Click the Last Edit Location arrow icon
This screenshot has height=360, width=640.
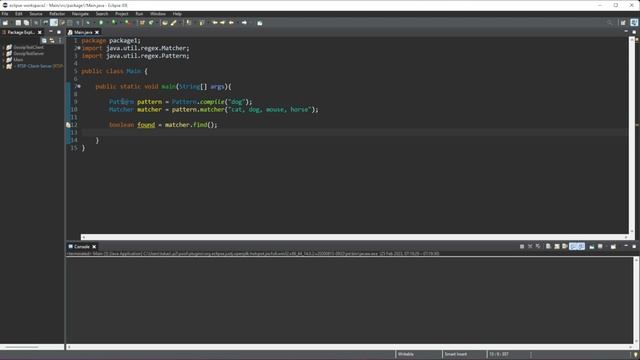point(215,23)
